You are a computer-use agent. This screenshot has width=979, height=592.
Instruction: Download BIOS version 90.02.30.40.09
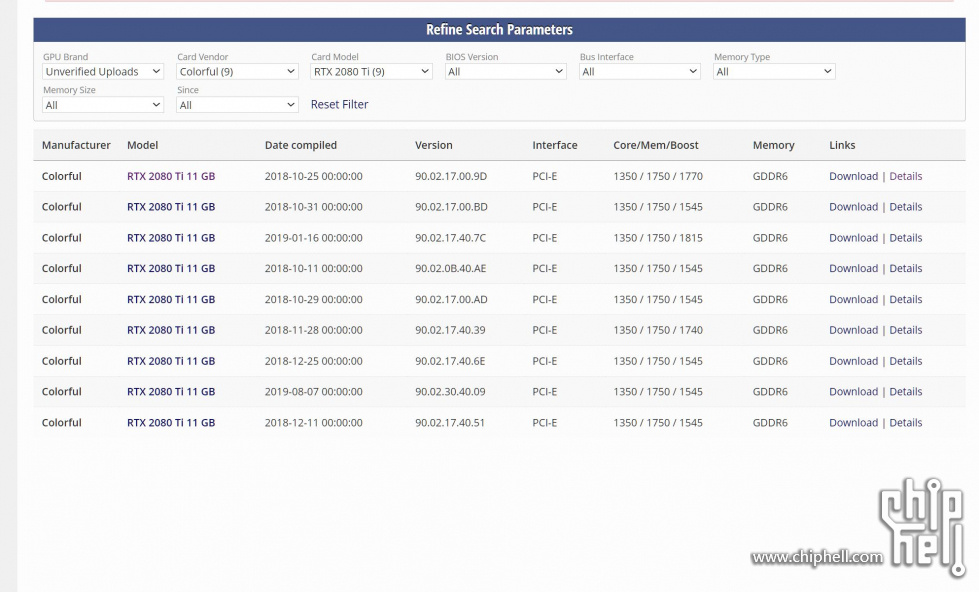pos(854,392)
